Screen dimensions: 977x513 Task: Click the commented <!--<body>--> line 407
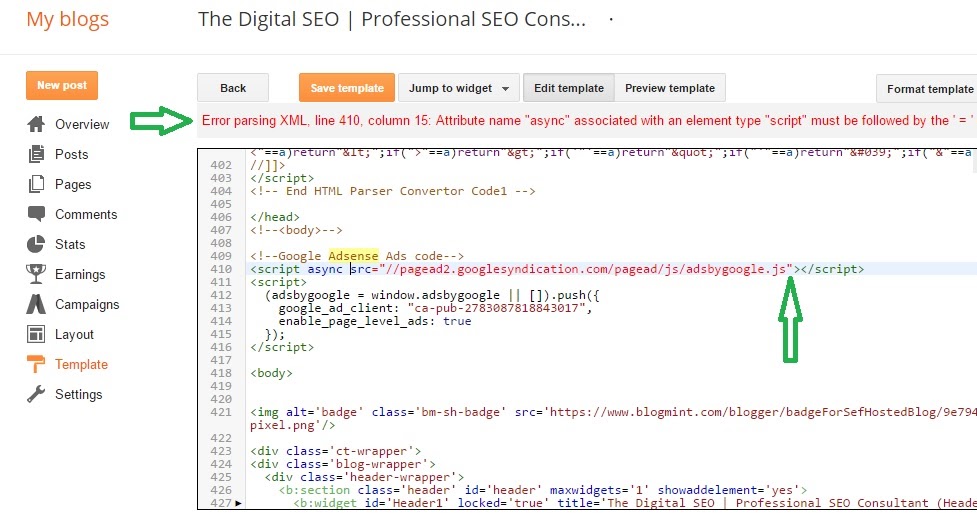[x=296, y=230]
